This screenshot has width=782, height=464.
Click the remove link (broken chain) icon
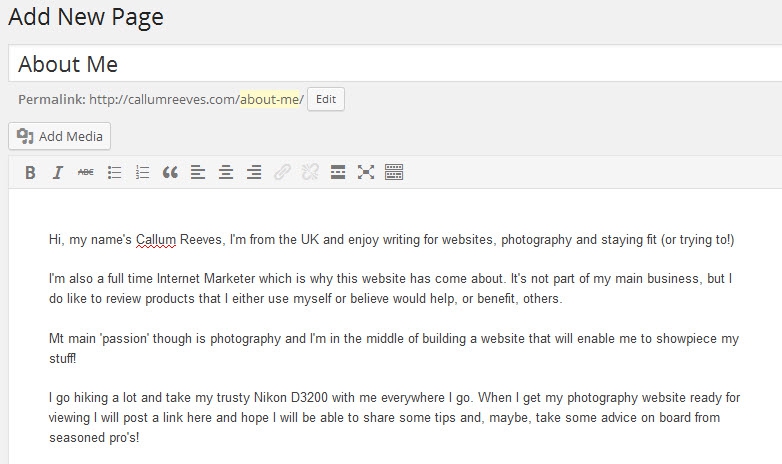point(310,173)
